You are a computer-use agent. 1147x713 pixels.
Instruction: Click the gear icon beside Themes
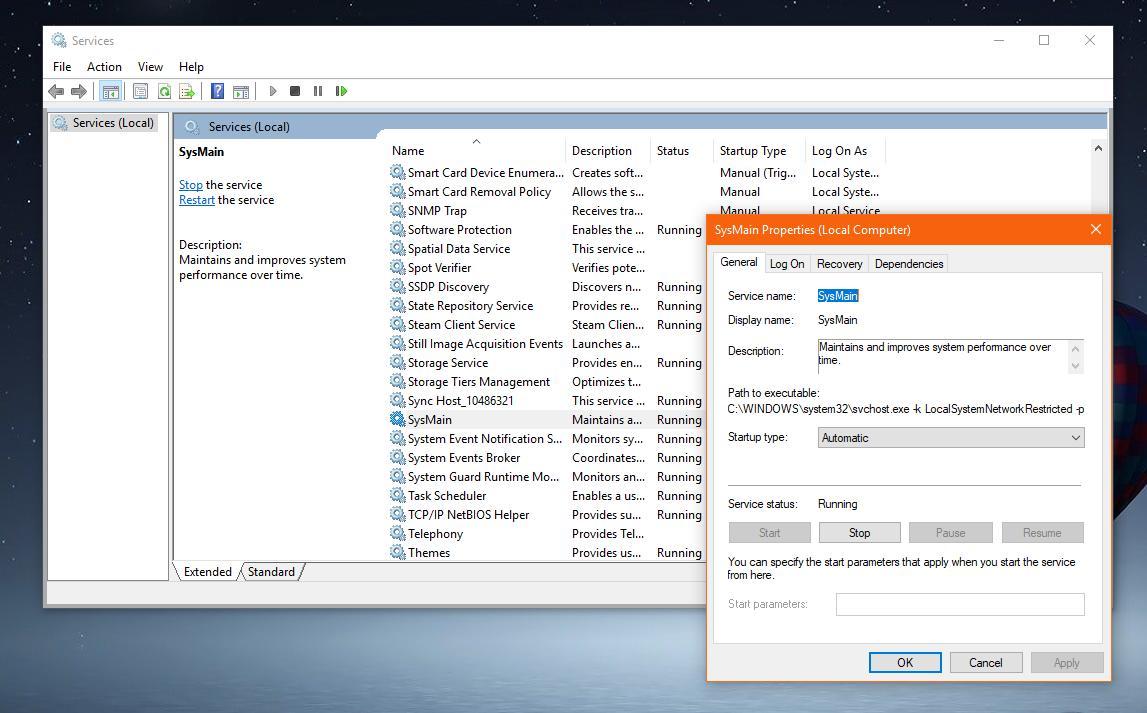pyautogui.click(x=397, y=552)
